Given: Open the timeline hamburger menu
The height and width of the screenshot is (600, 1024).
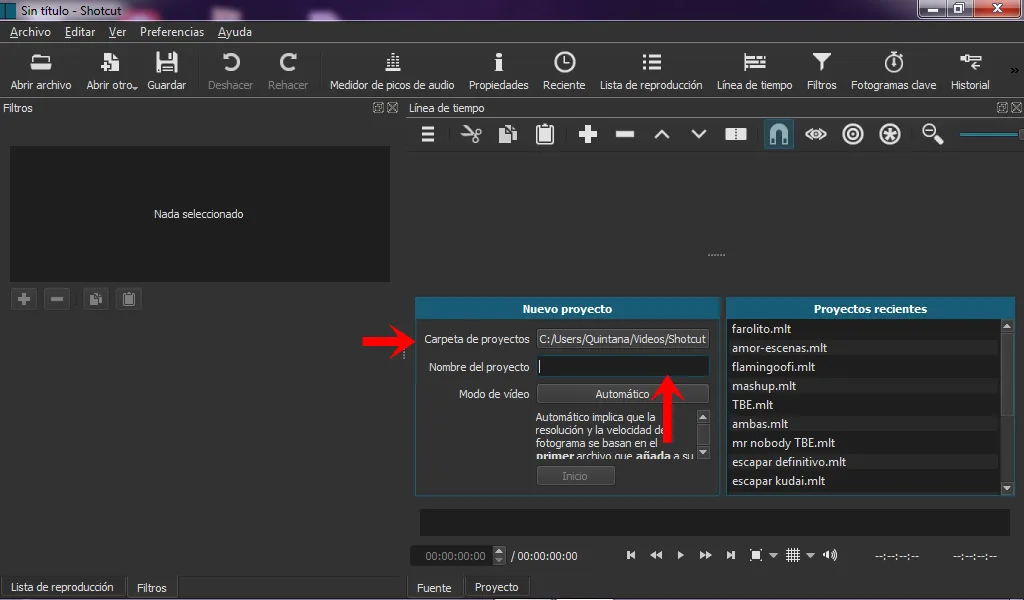Looking at the screenshot, I should (428, 134).
